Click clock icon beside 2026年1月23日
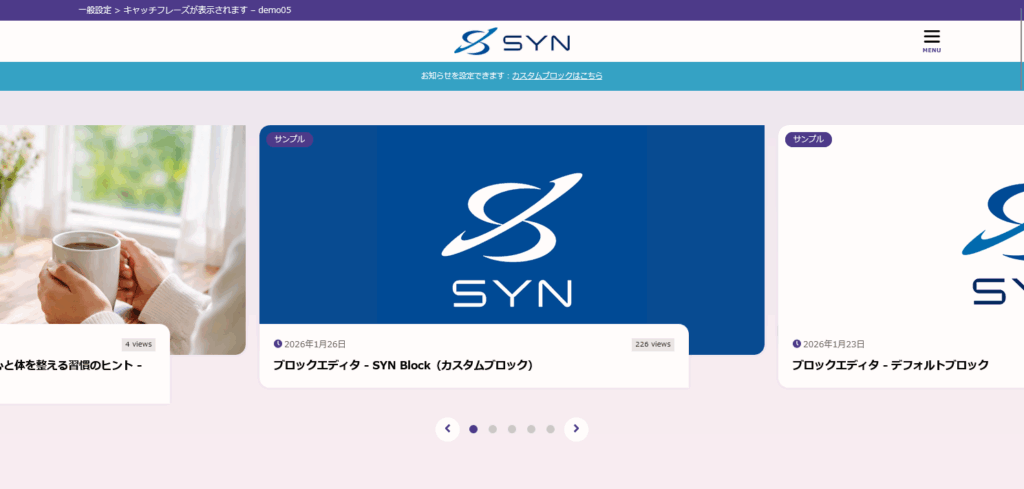The image size is (1024, 489). pos(797,344)
